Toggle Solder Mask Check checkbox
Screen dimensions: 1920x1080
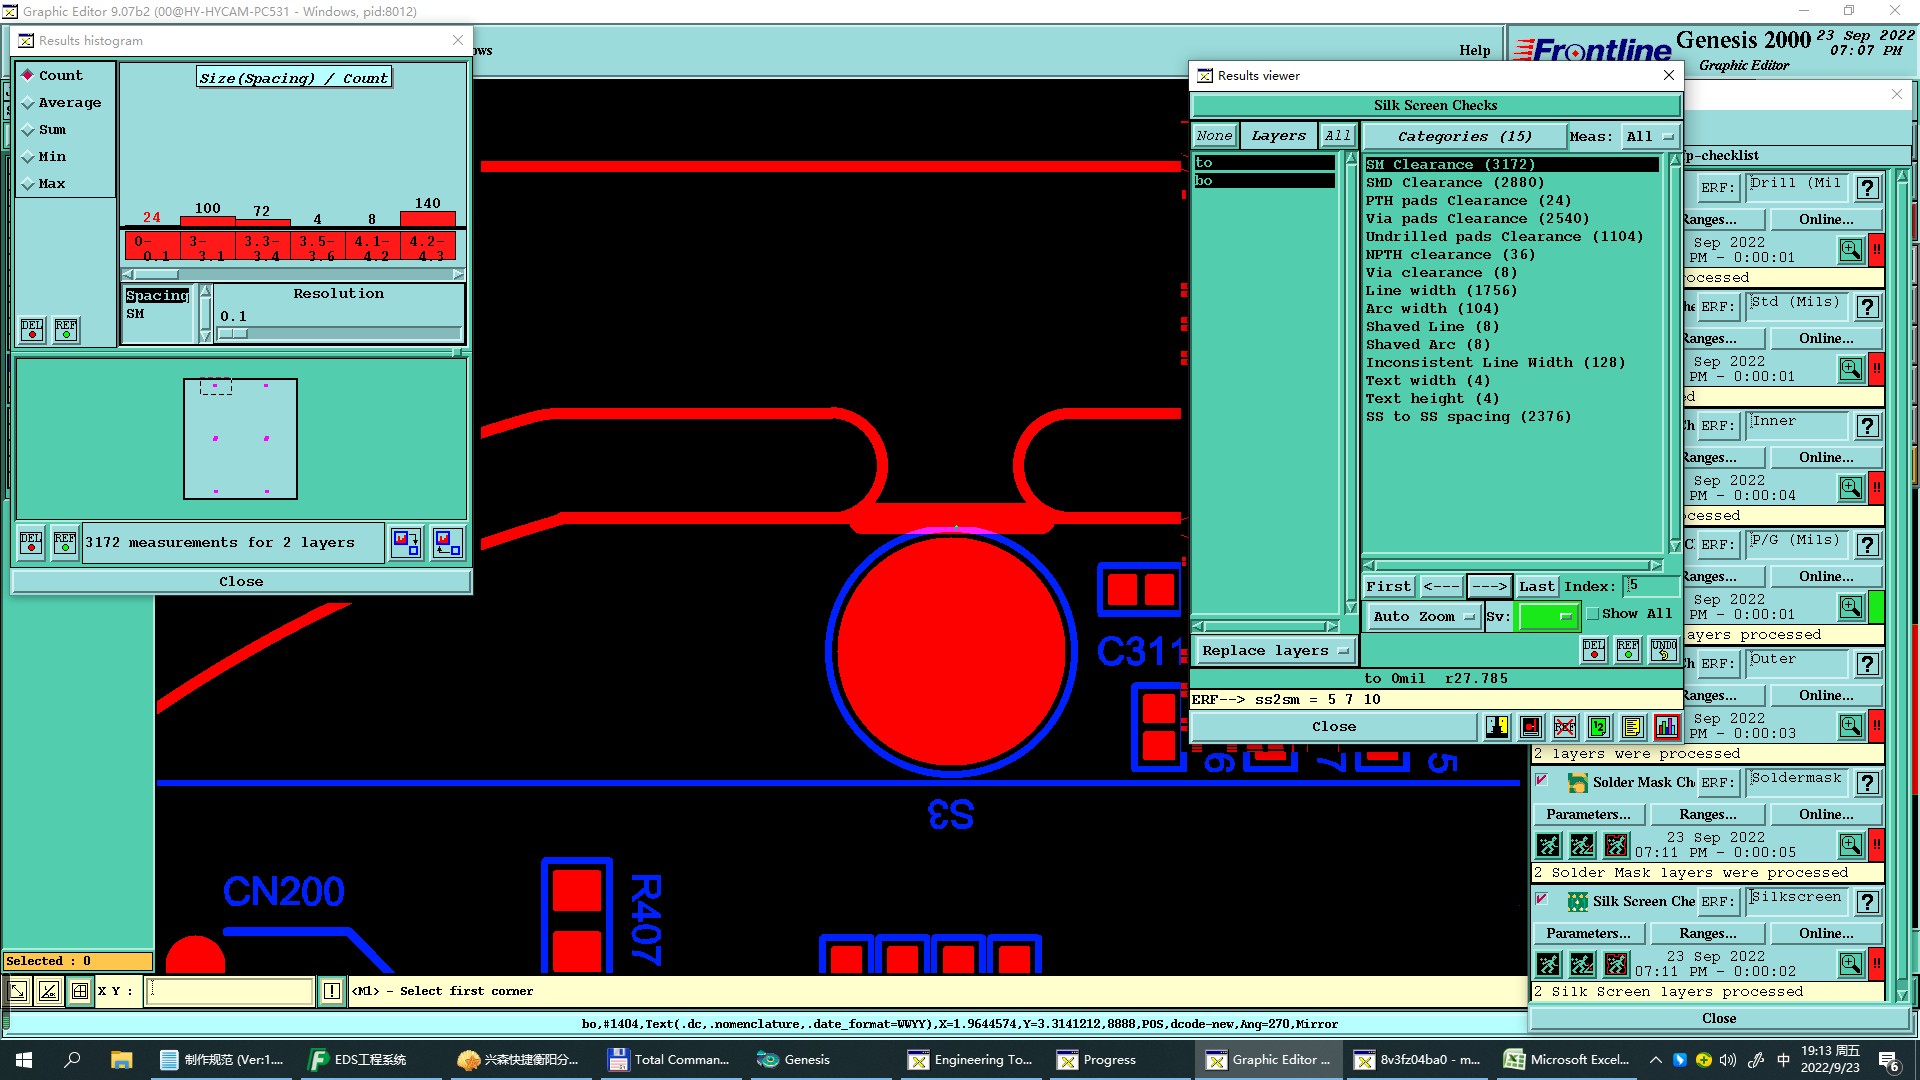[1542, 780]
